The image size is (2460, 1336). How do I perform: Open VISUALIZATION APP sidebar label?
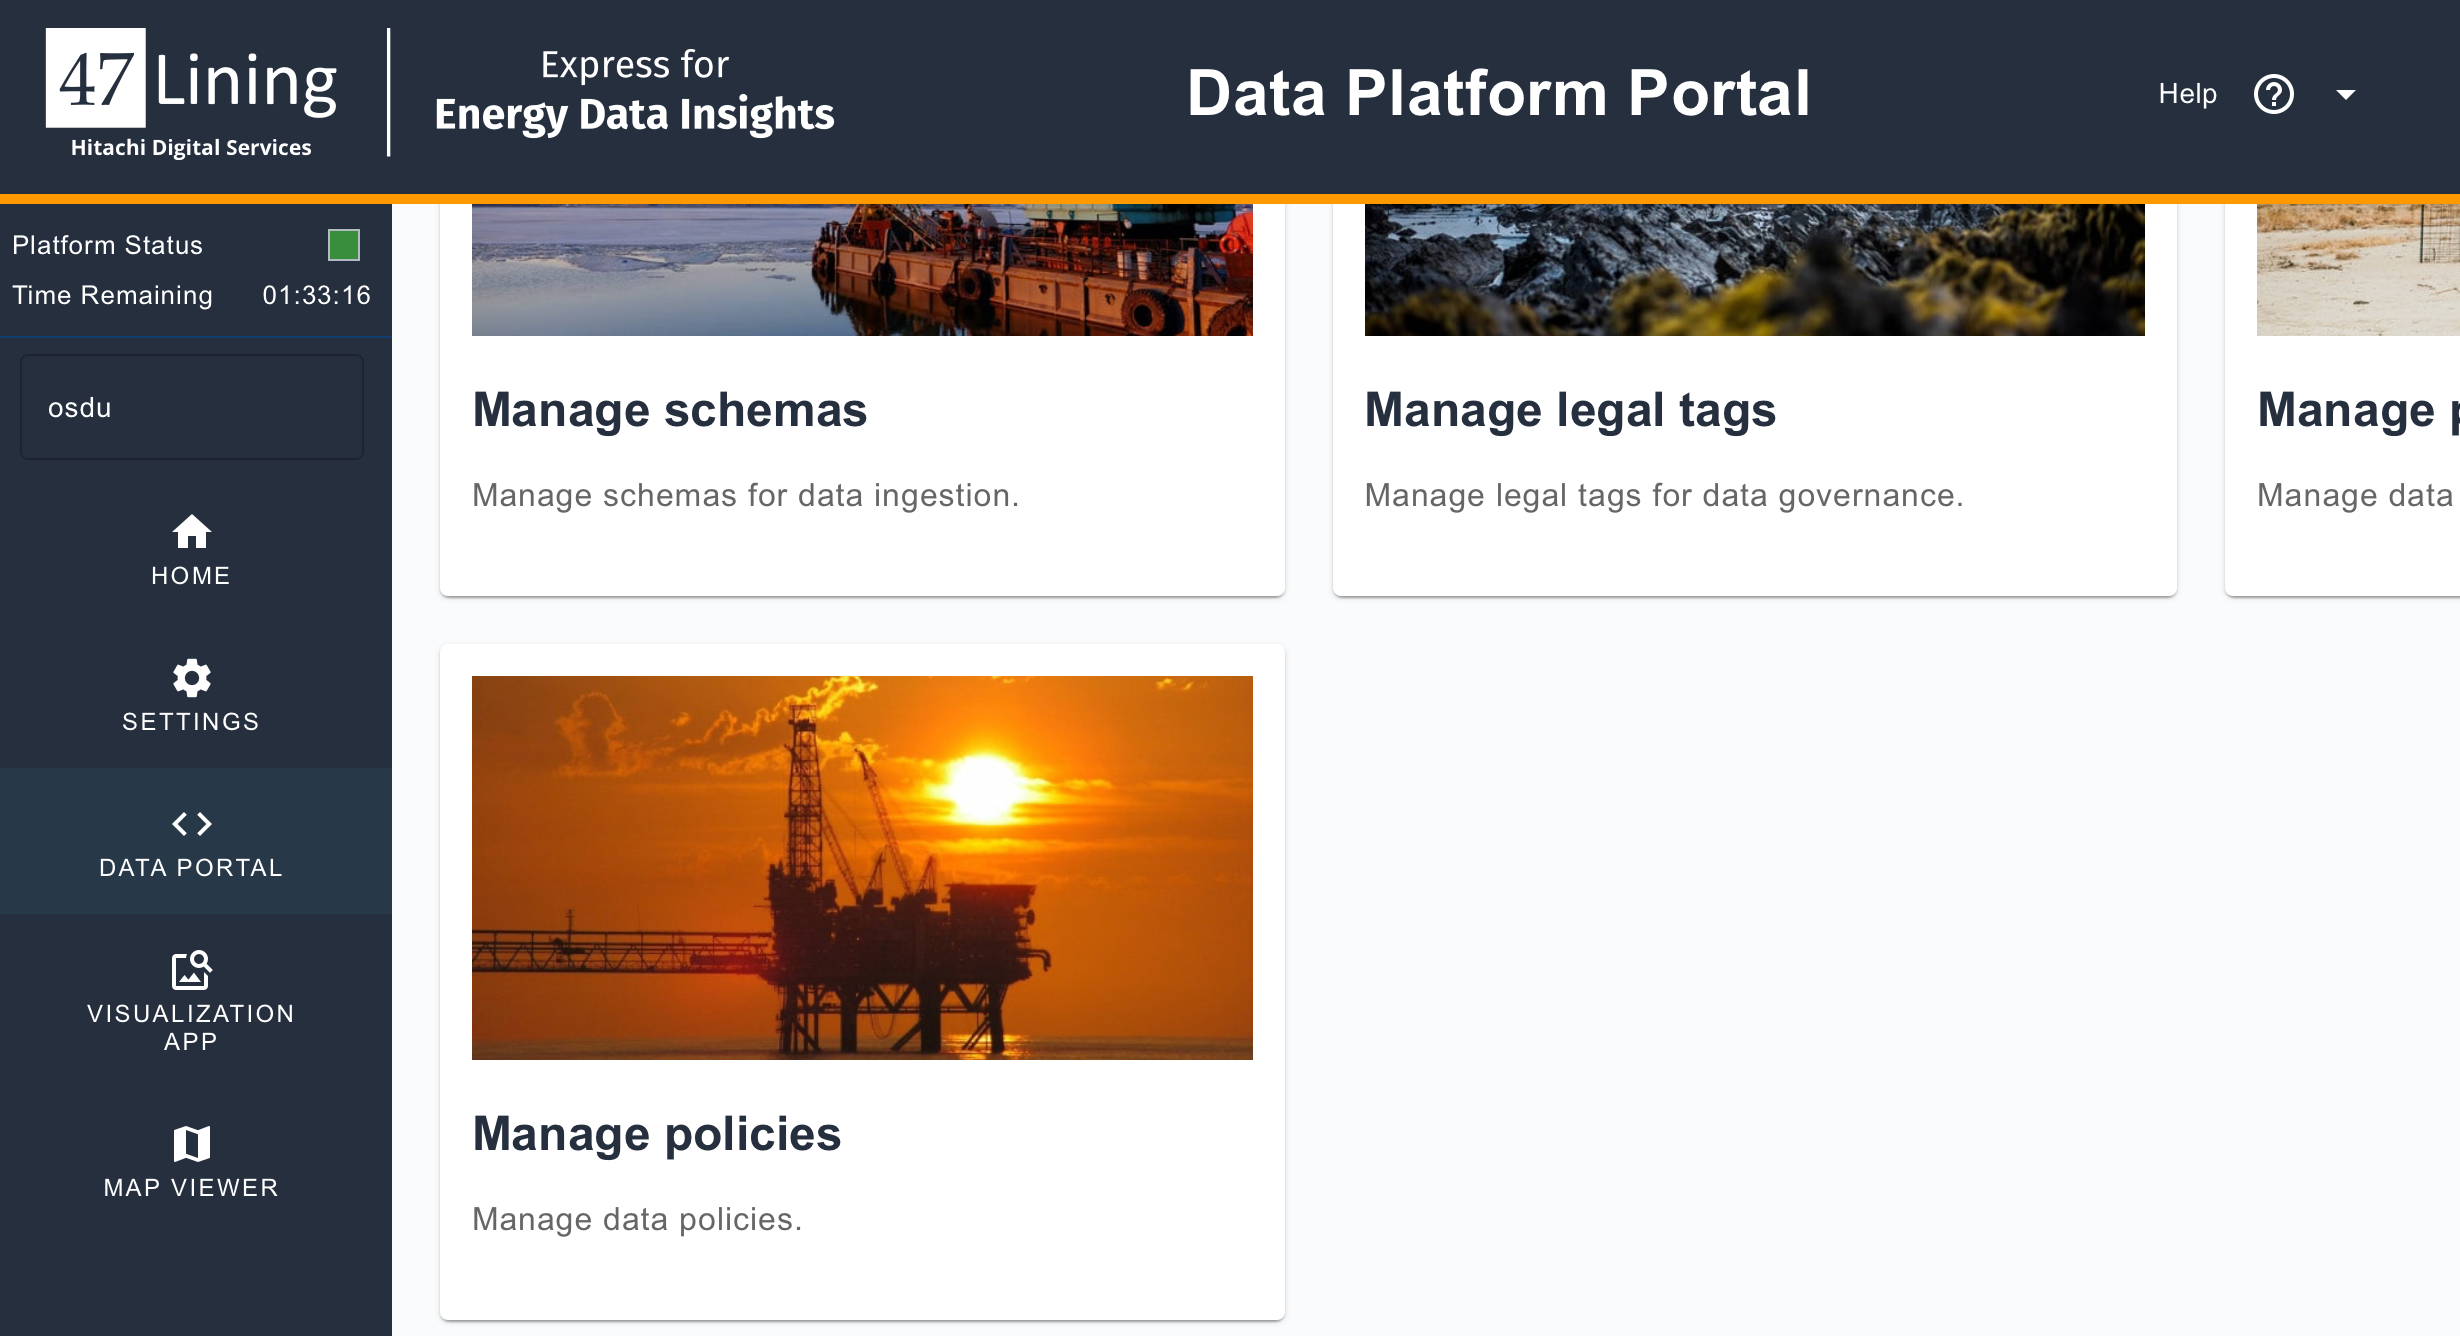(x=191, y=1027)
